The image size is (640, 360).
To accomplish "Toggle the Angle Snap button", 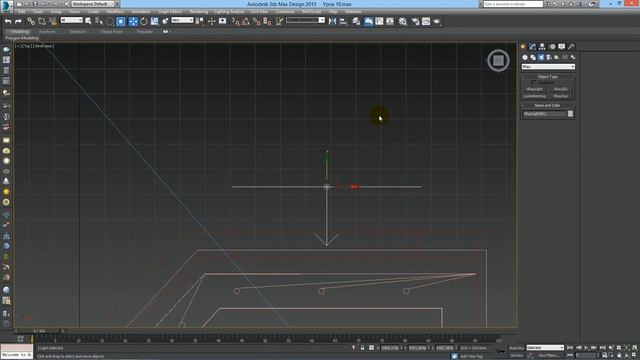I will click(x=246, y=21).
